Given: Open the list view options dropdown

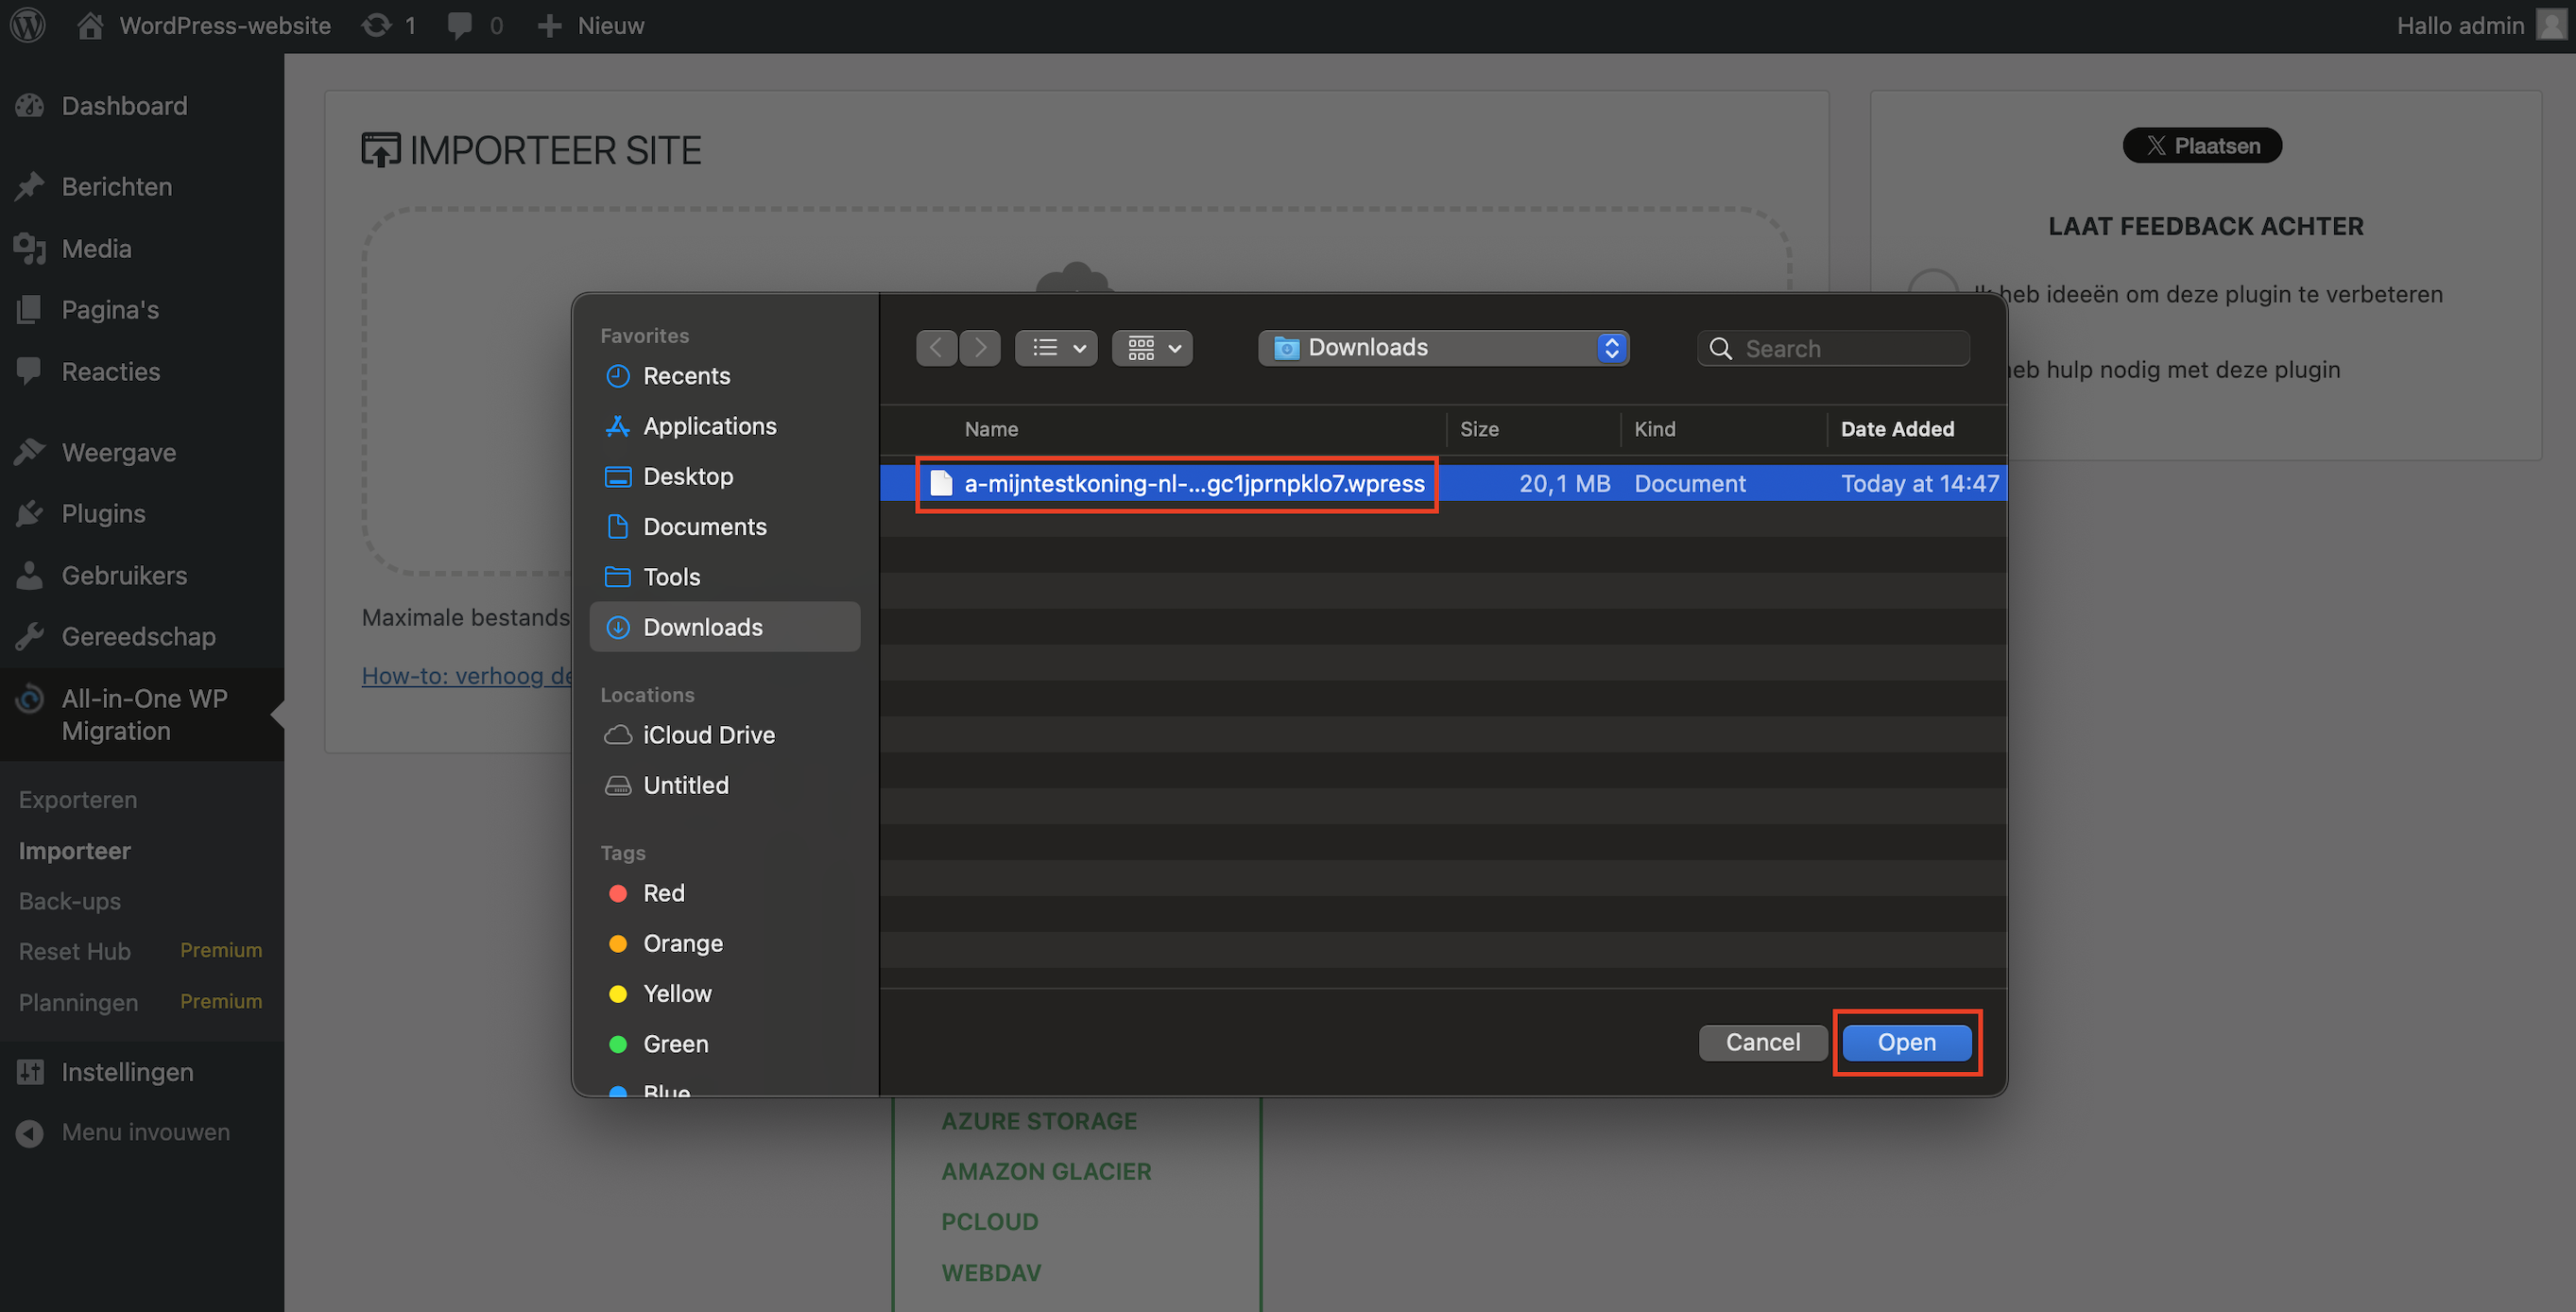Looking at the screenshot, I should click(x=1056, y=348).
